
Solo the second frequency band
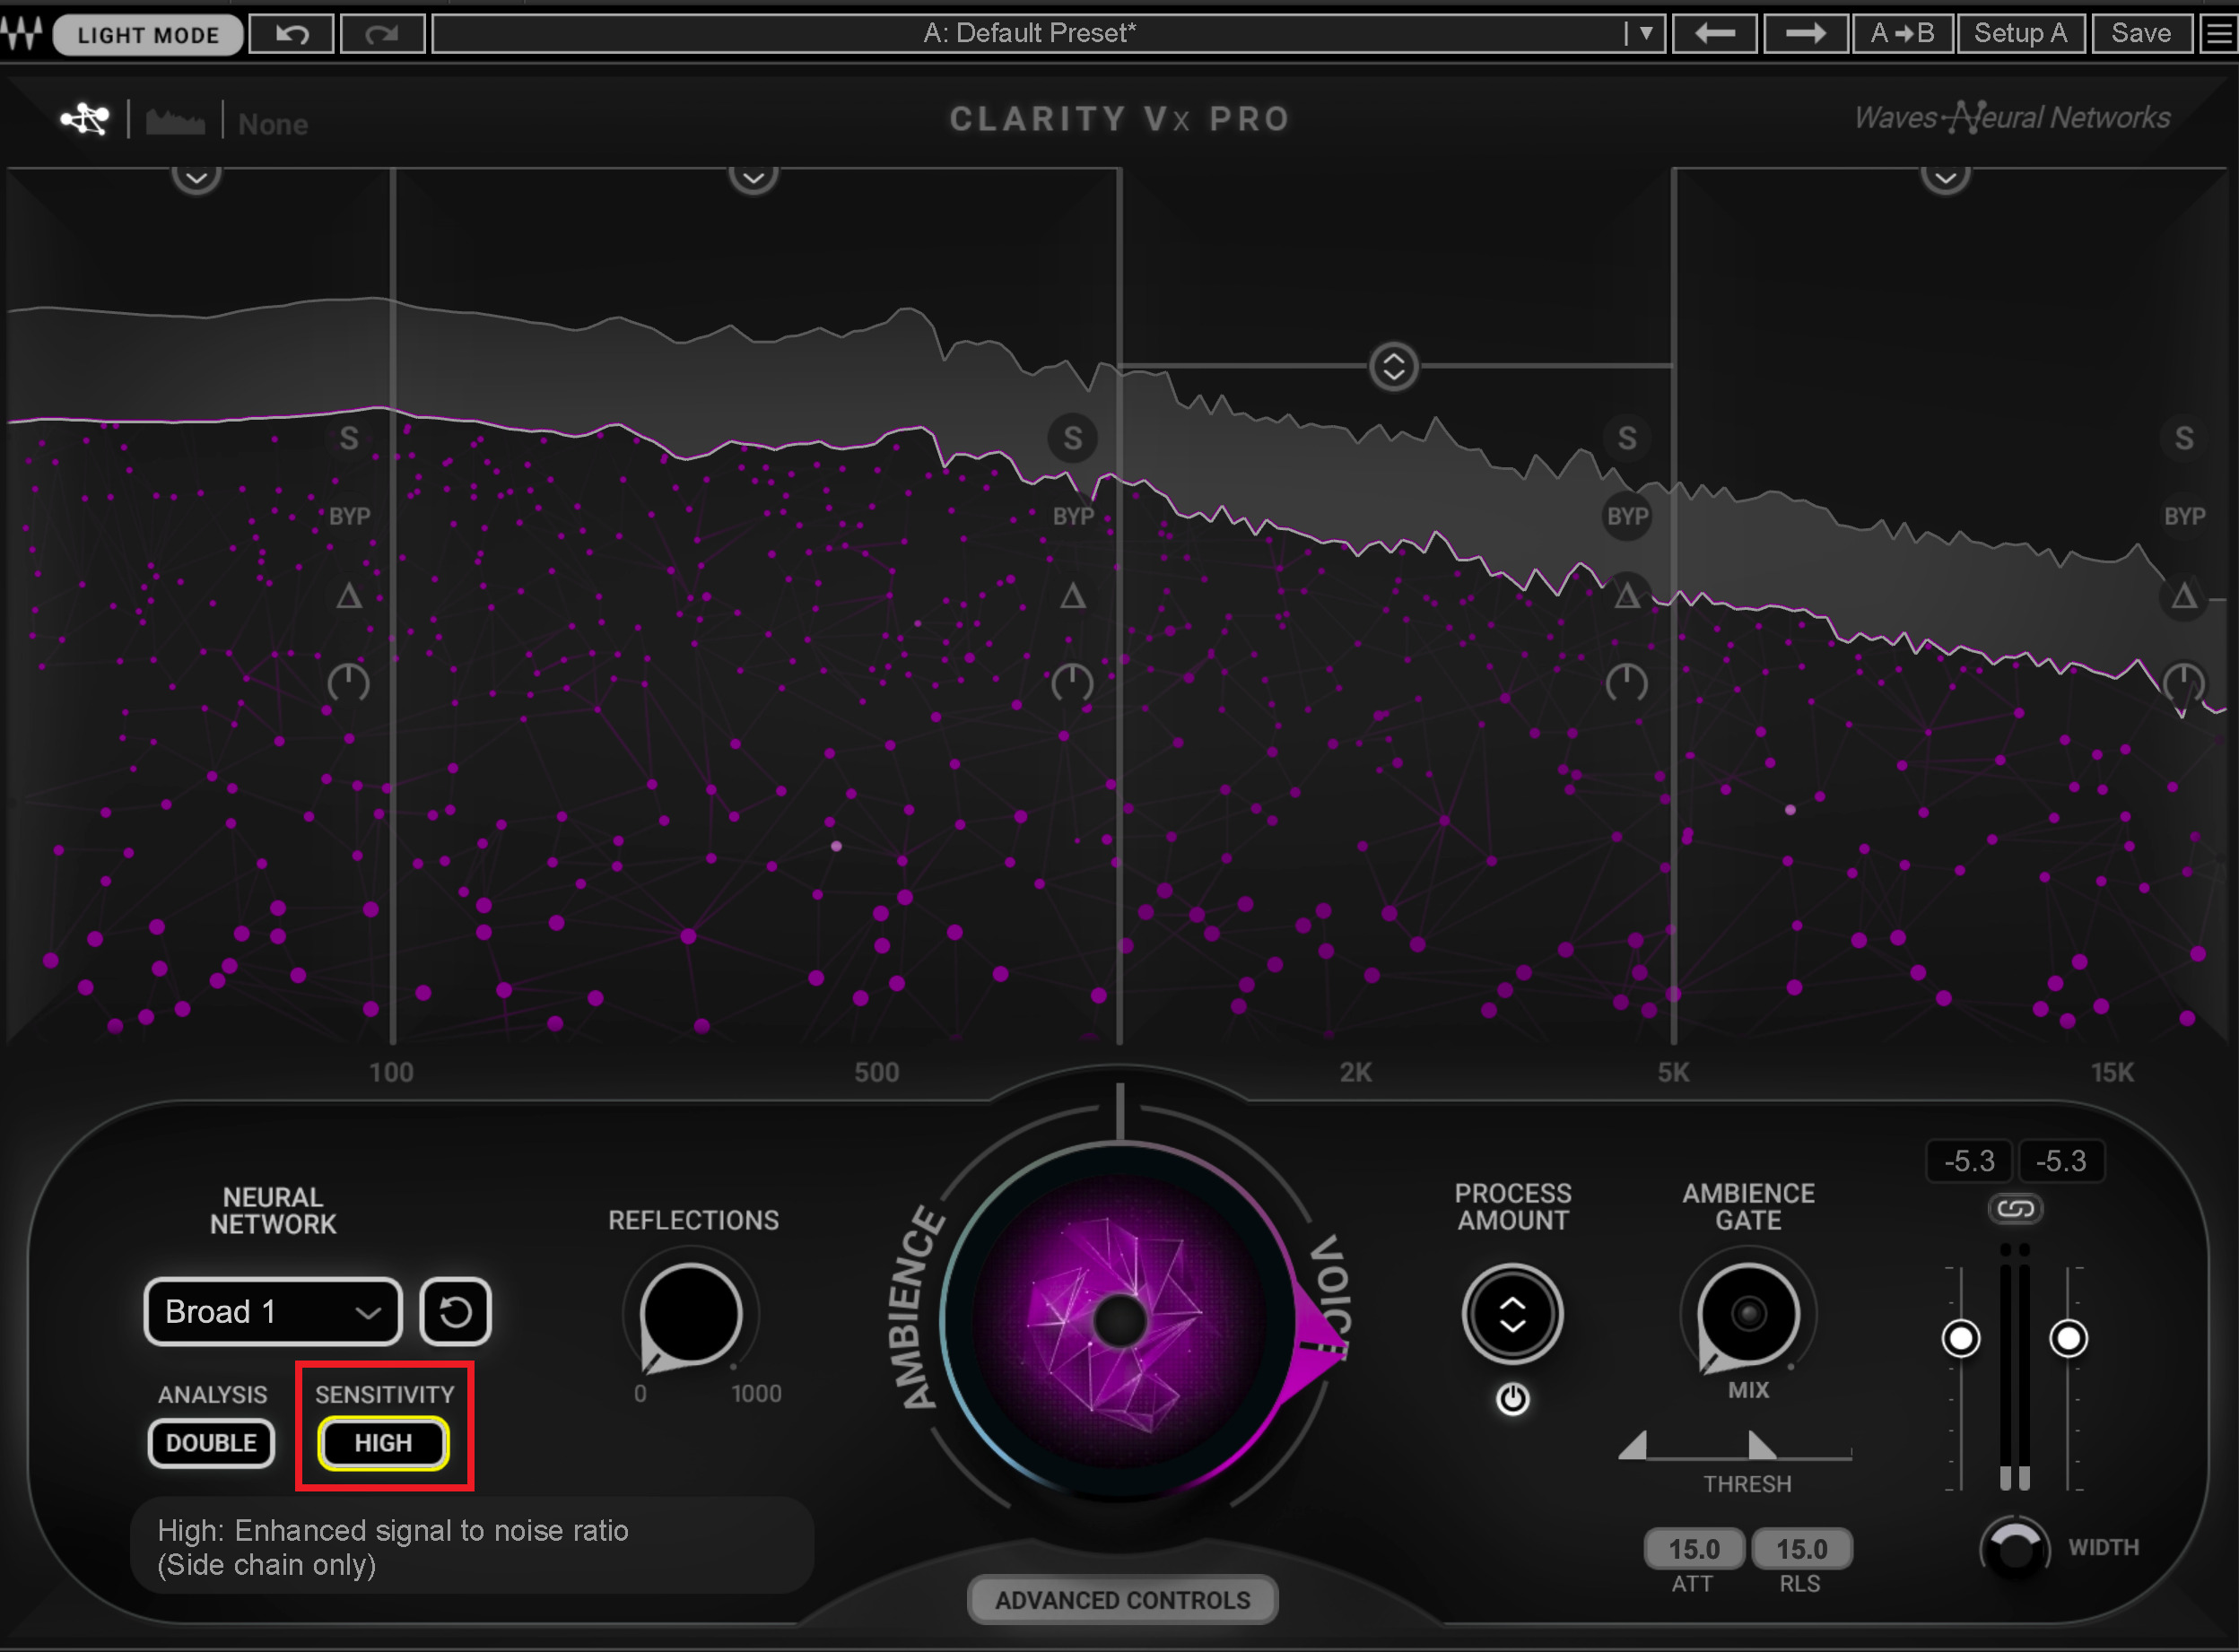coord(1072,438)
